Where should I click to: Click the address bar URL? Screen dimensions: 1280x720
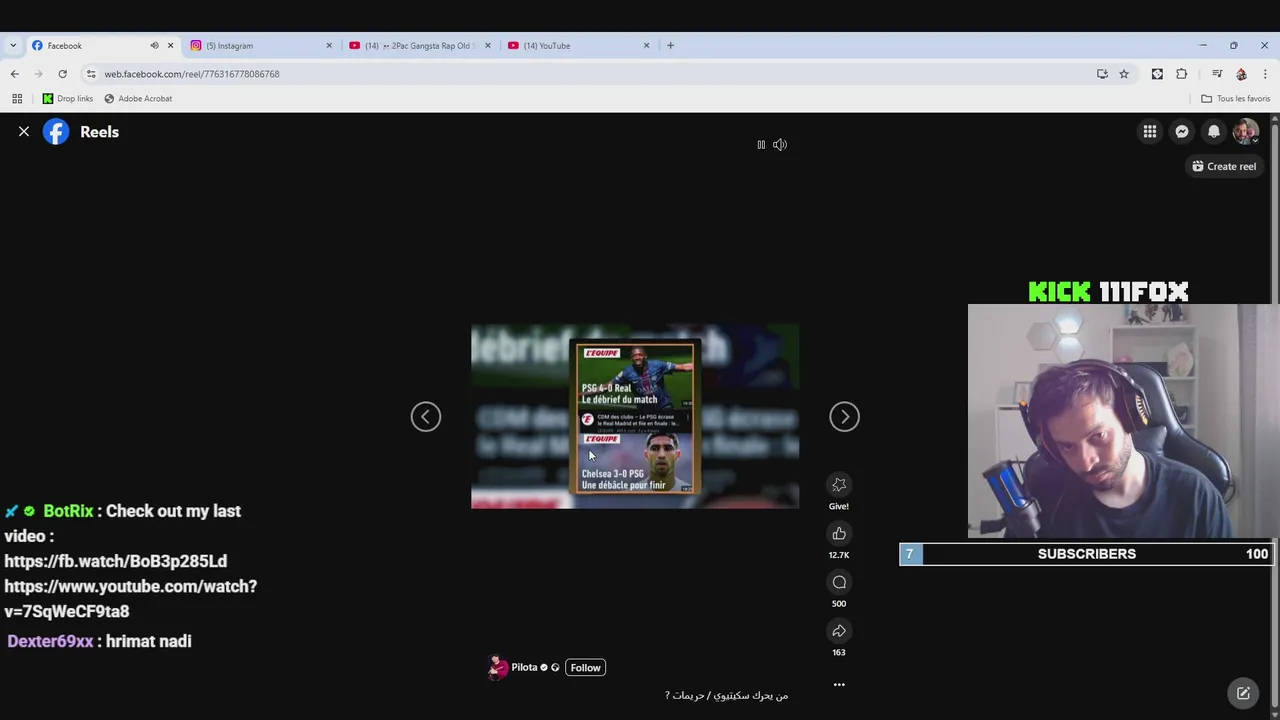[x=192, y=74]
